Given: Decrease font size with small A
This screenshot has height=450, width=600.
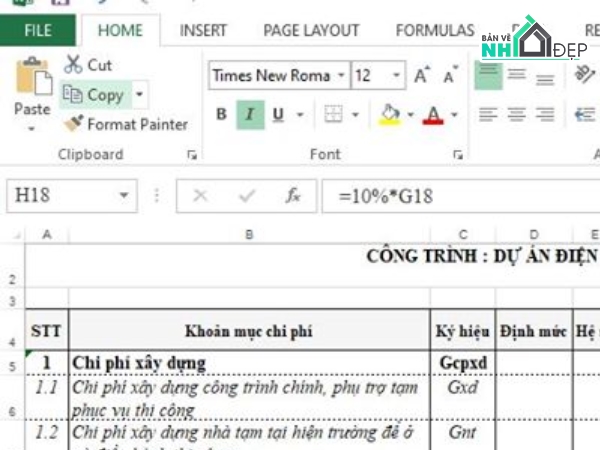Looking at the screenshot, I should click(x=450, y=75).
